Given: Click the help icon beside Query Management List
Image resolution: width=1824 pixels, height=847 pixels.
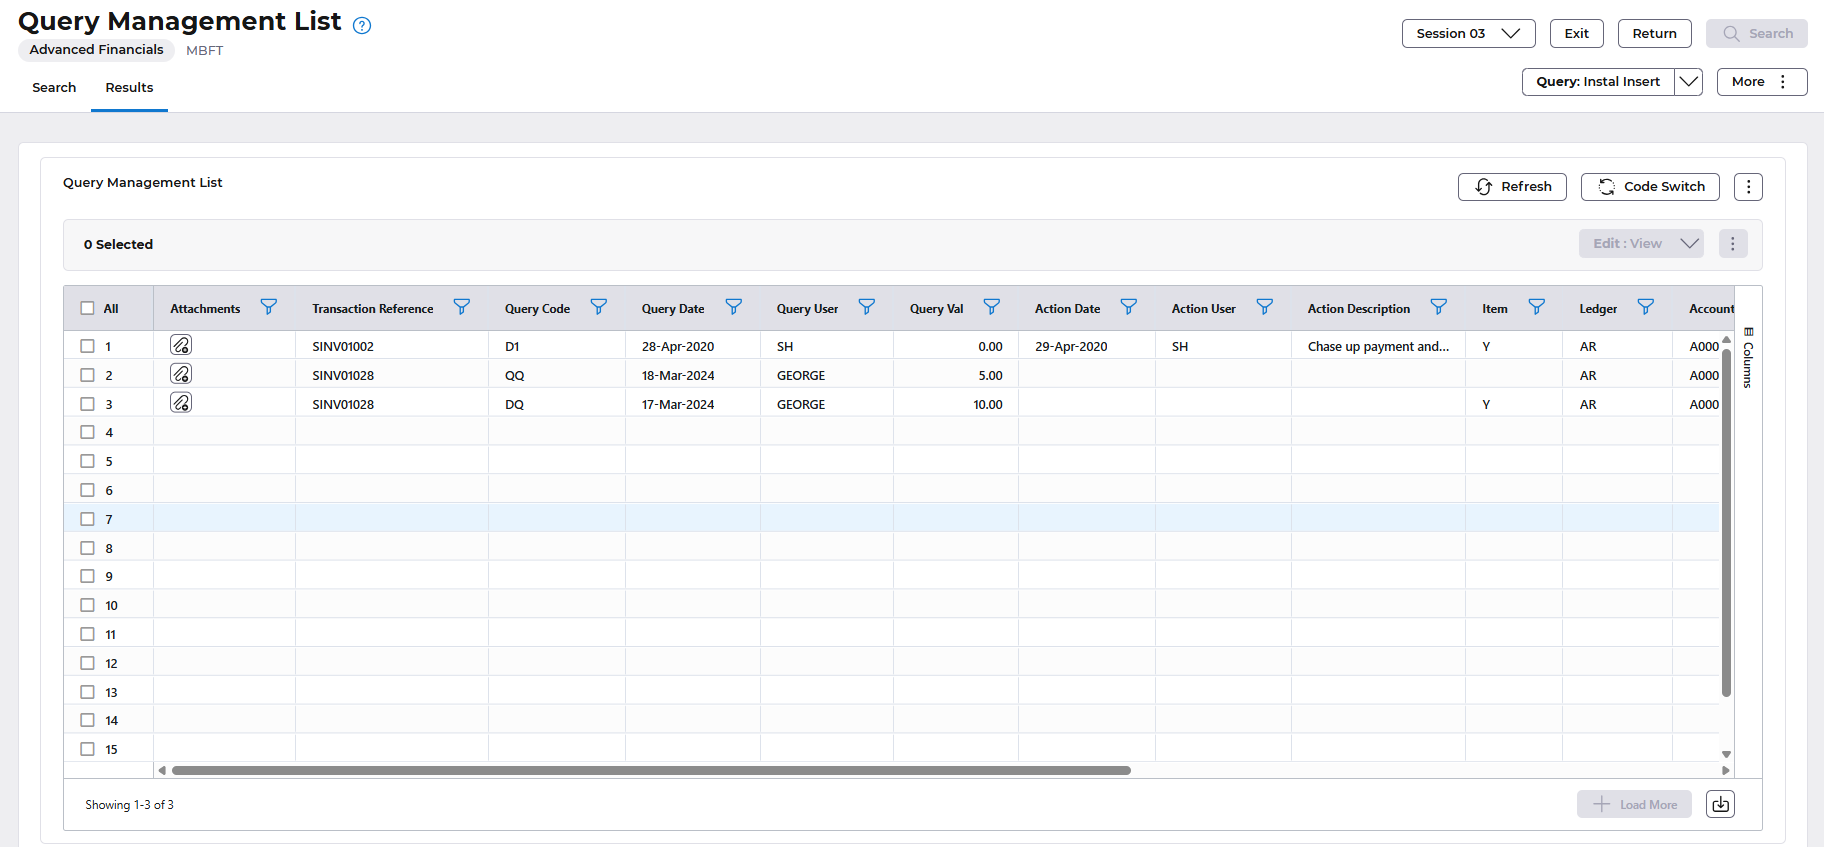Looking at the screenshot, I should [x=362, y=26].
